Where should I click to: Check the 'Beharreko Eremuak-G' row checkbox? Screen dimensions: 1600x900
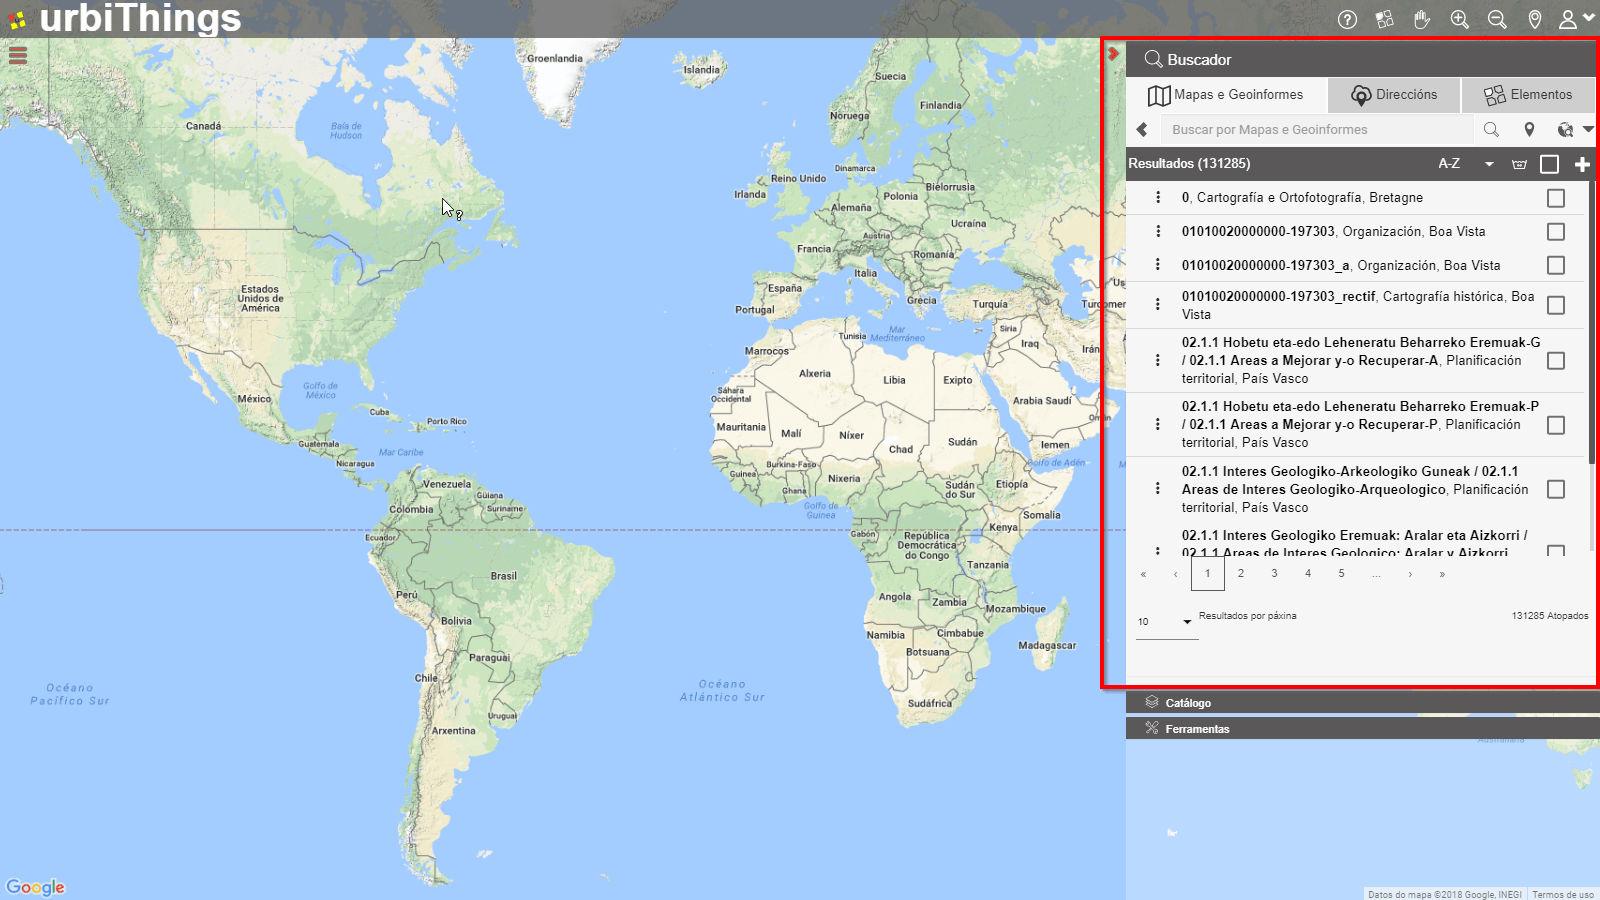pyautogui.click(x=1556, y=360)
